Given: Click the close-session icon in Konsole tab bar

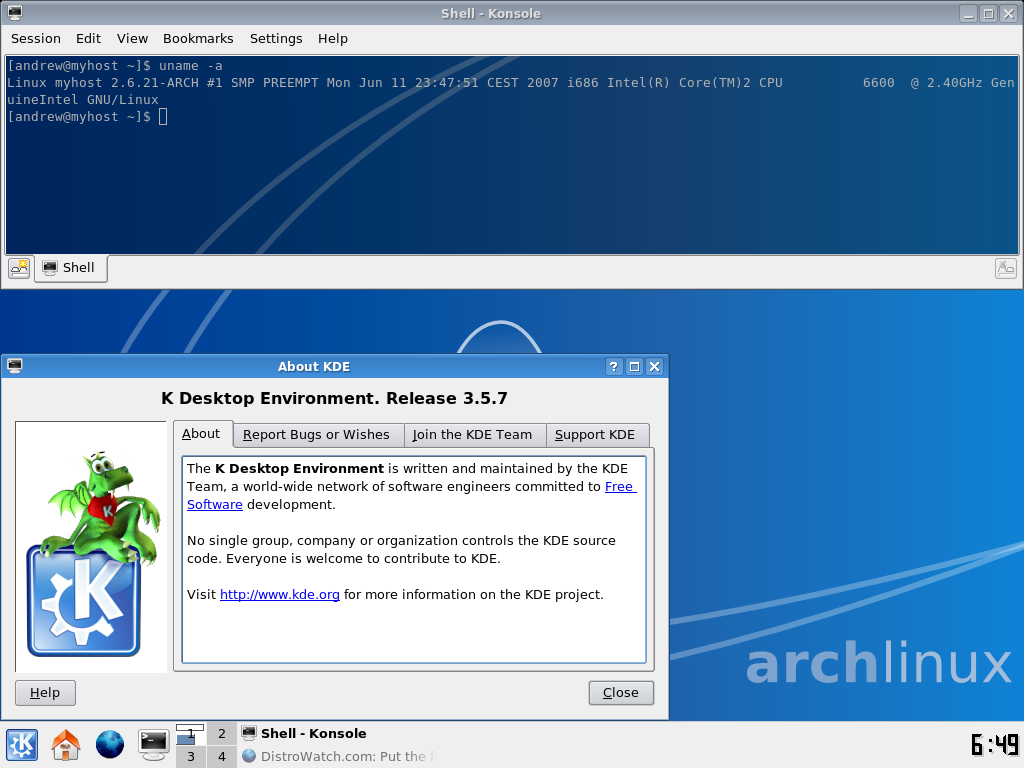Looking at the screenshot, I should (x=1006, y=268).
